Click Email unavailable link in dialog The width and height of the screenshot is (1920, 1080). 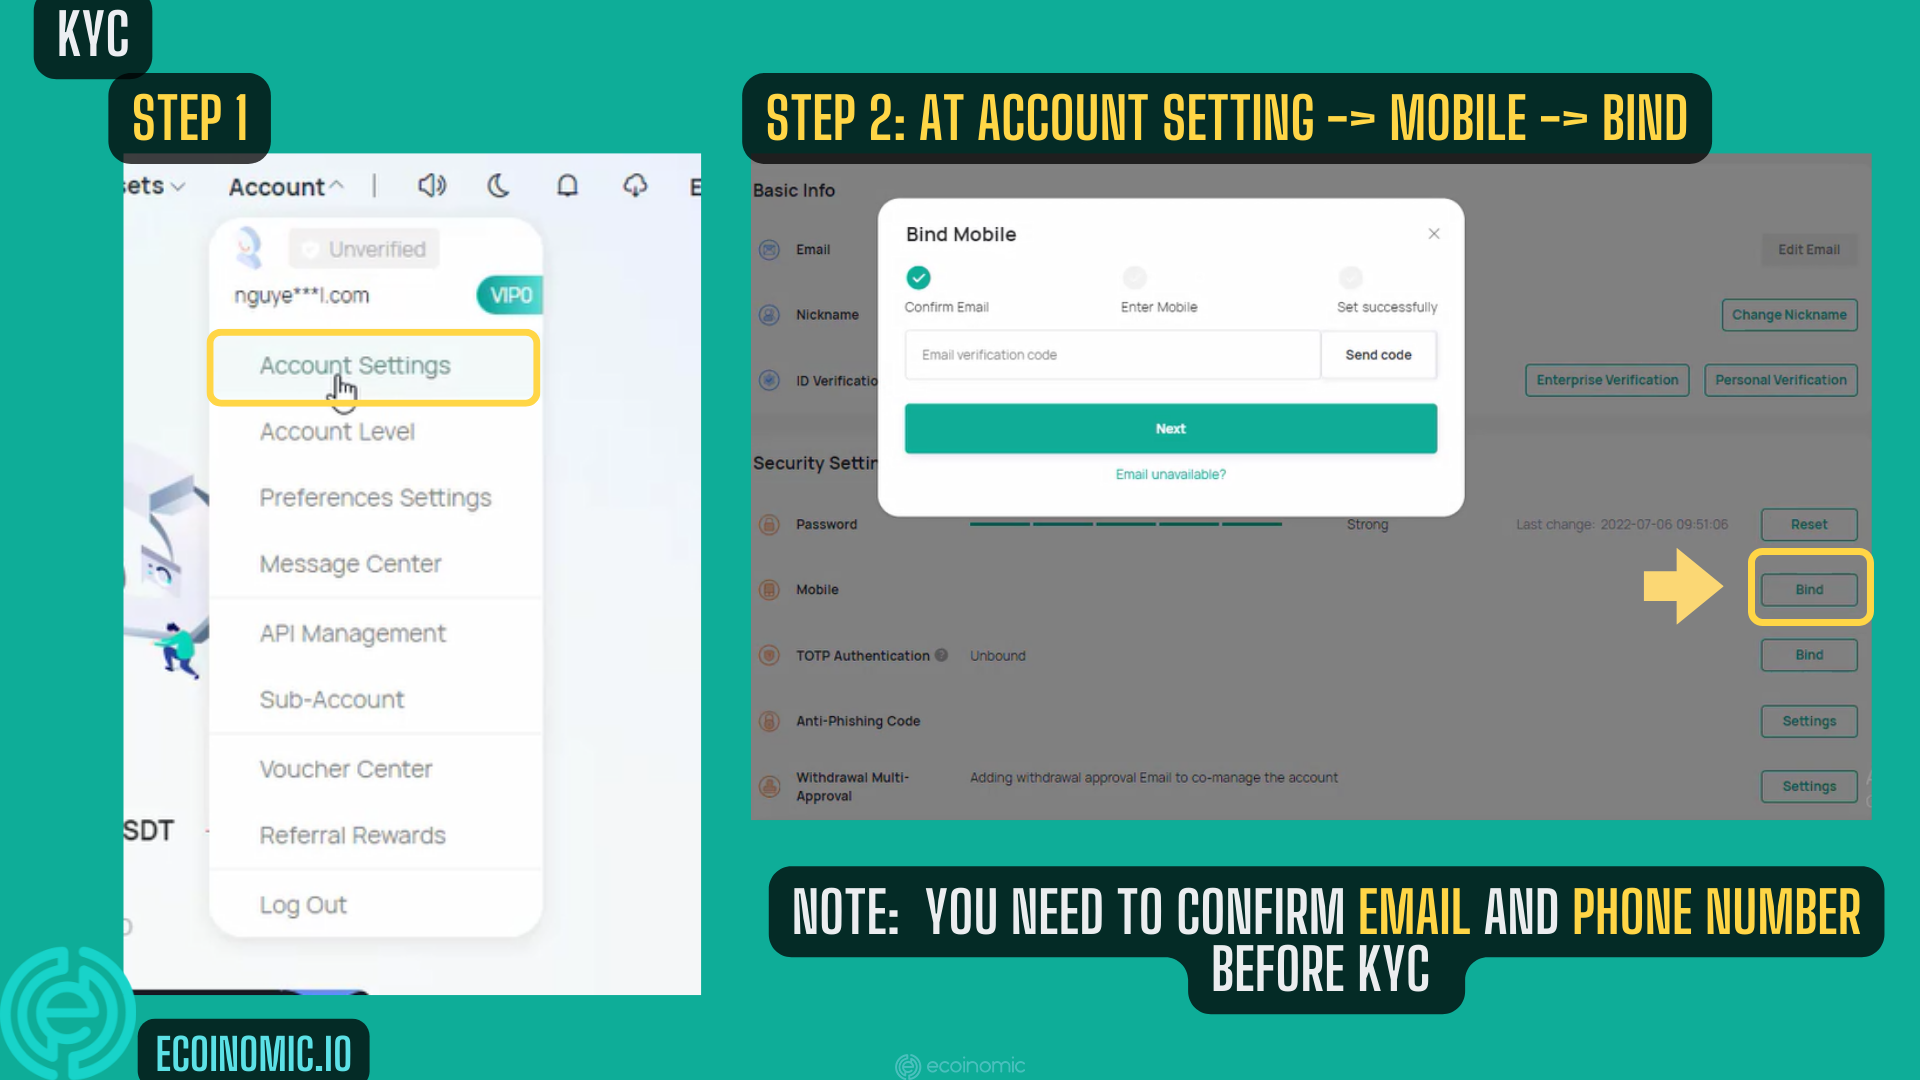pos(1168,475)
